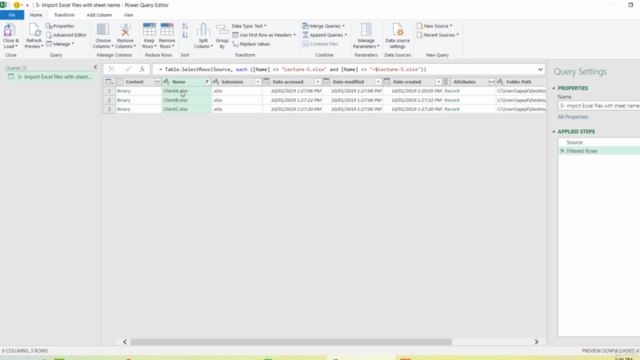Collapse the PROPERTIES section
Screen dimensions: 640x360
tap(554, 88)
